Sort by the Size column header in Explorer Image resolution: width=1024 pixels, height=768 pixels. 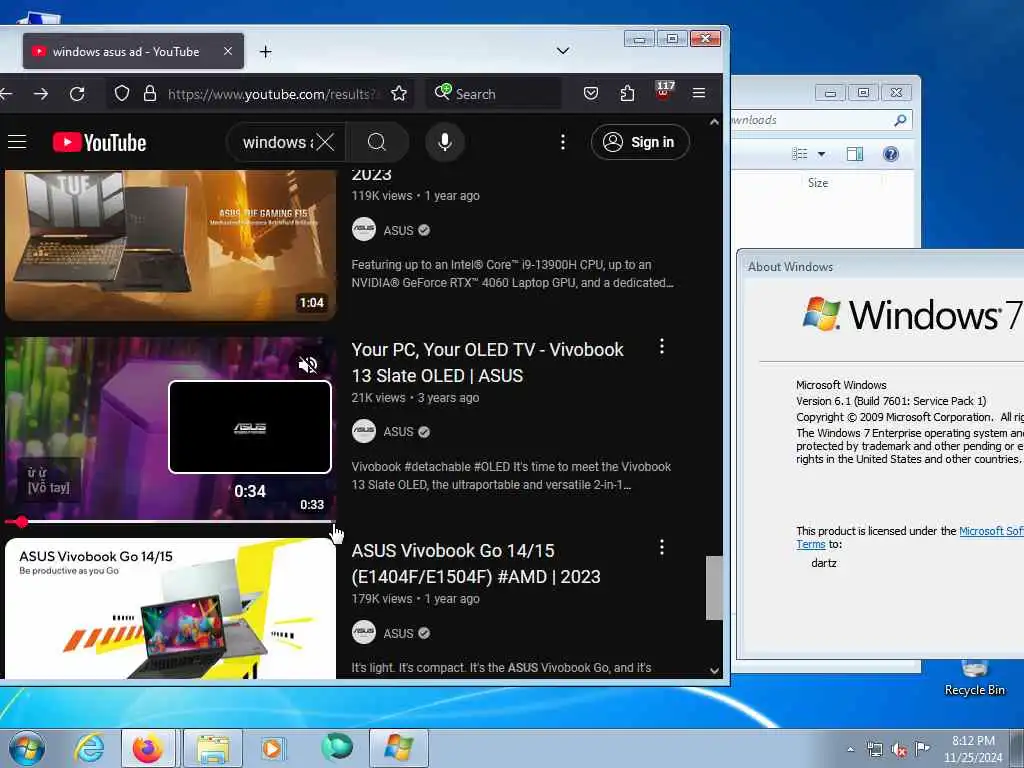coord(818,183)
